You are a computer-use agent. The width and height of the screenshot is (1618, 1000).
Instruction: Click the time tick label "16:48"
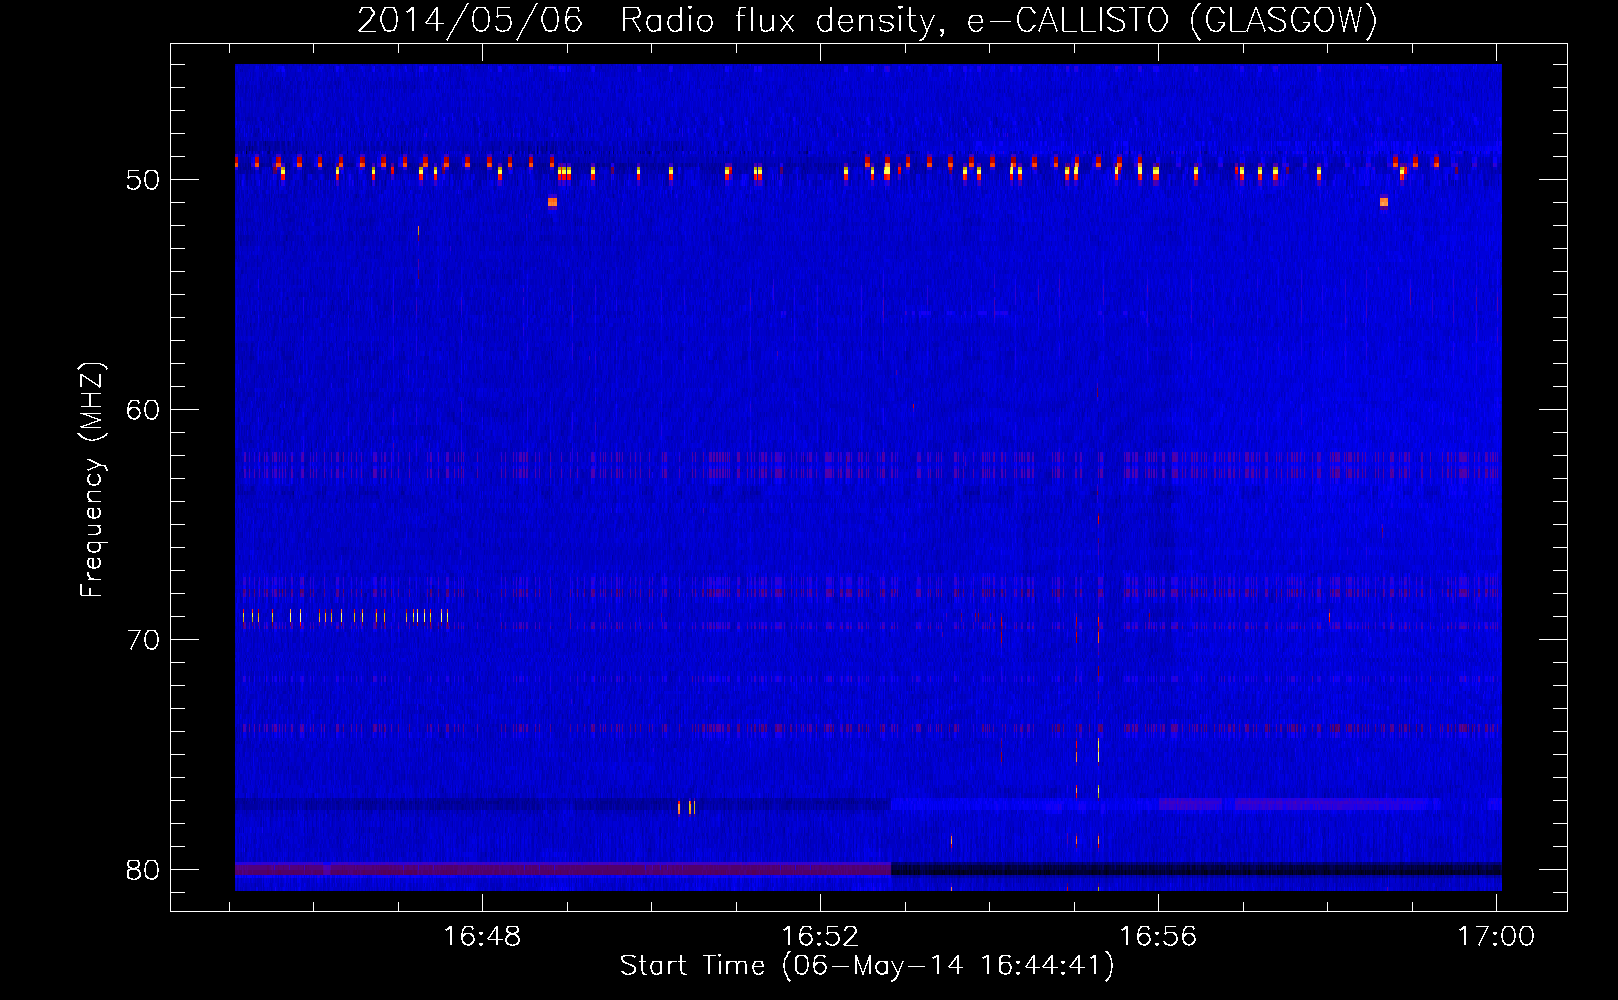482,937
